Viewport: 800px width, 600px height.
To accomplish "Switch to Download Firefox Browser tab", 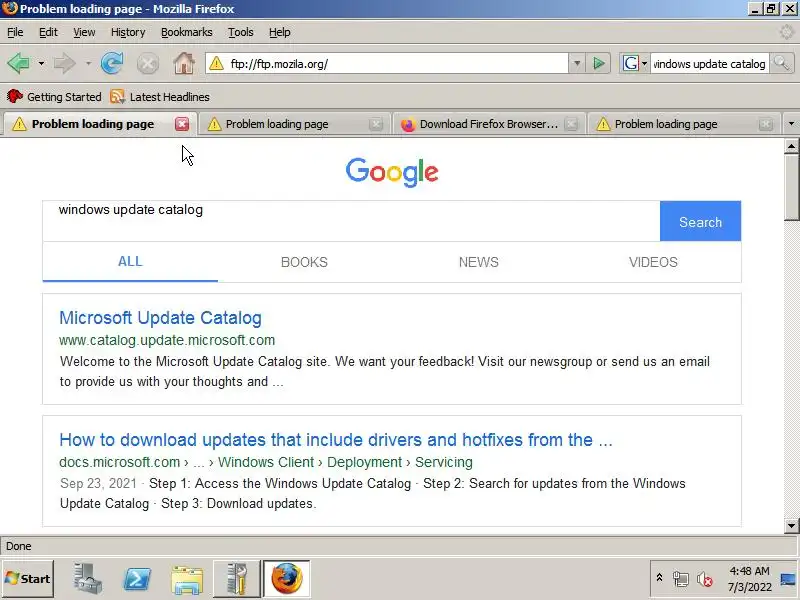I will coord(487,124).
